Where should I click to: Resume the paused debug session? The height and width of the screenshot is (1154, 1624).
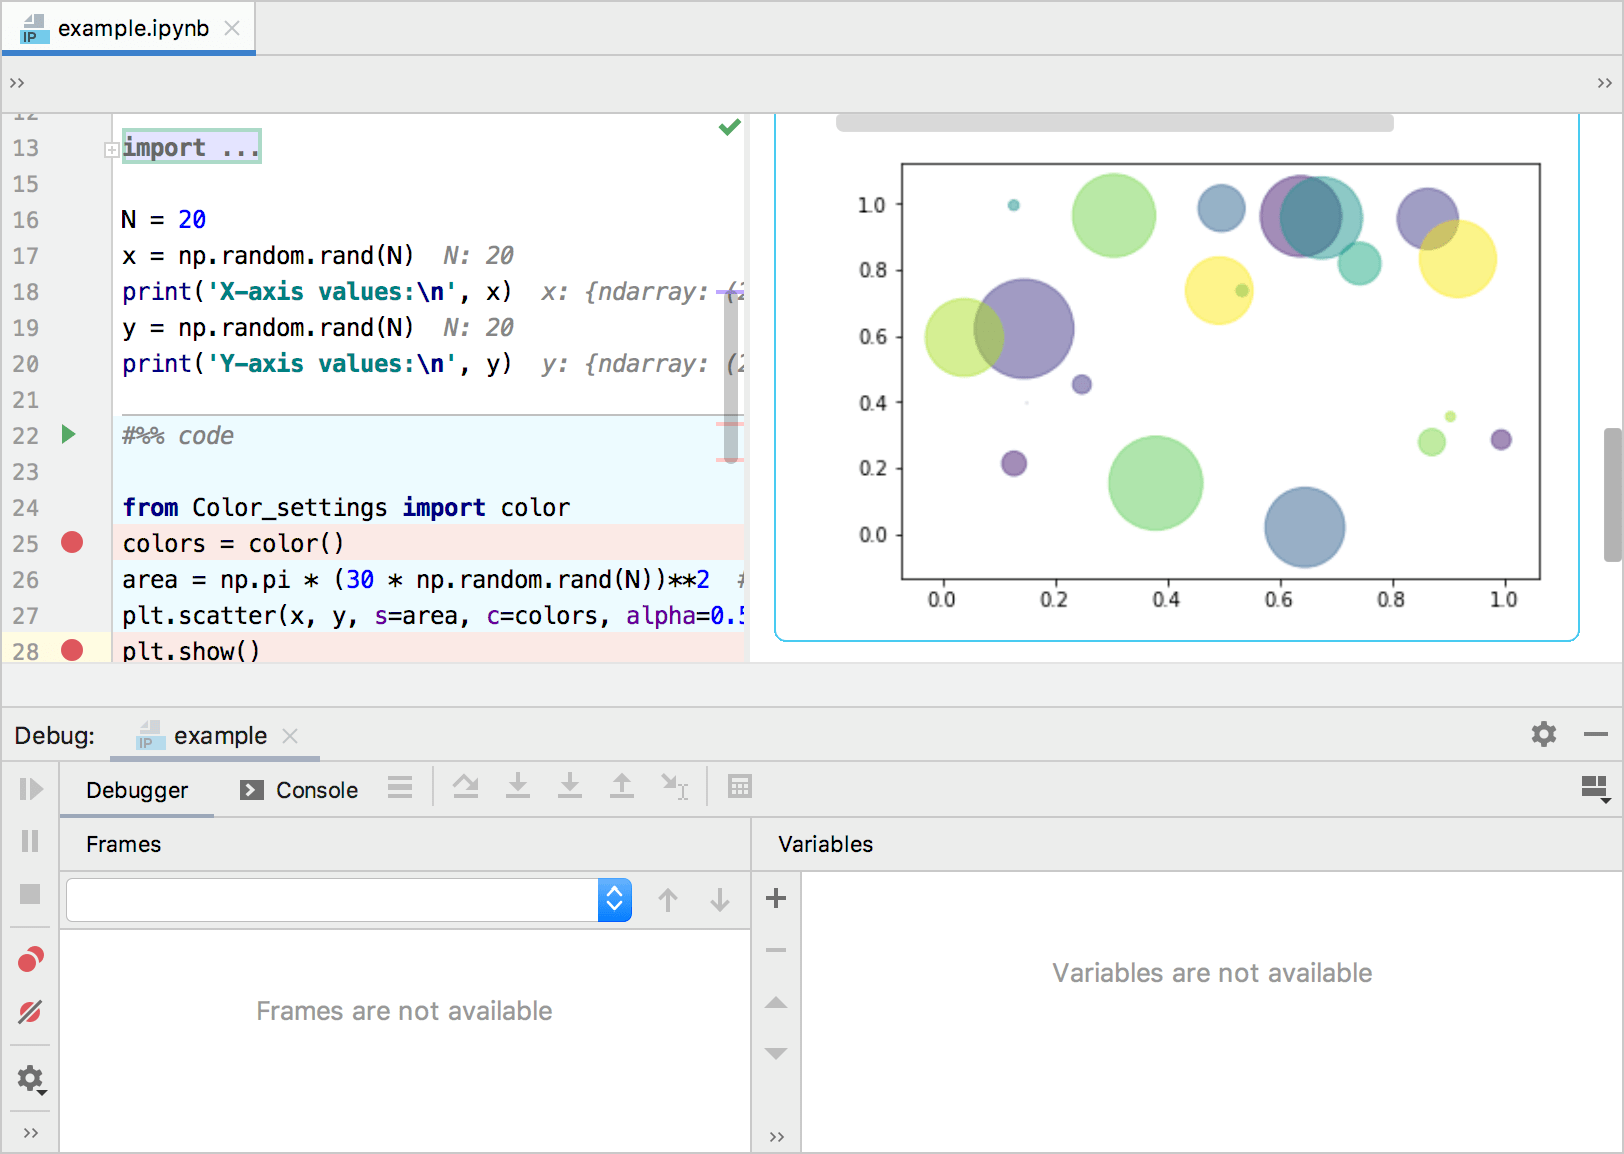[x=30, y=789]
